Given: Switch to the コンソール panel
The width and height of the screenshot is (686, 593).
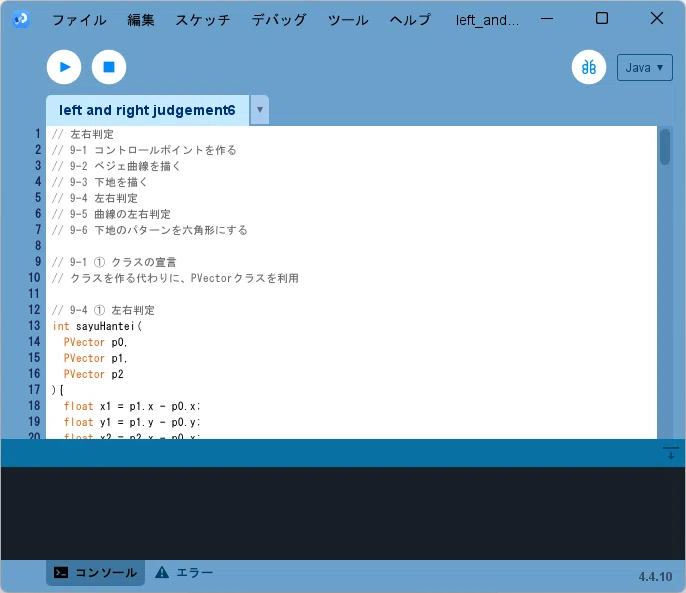Looking at the screenshot, I should [x=95, y=572].
